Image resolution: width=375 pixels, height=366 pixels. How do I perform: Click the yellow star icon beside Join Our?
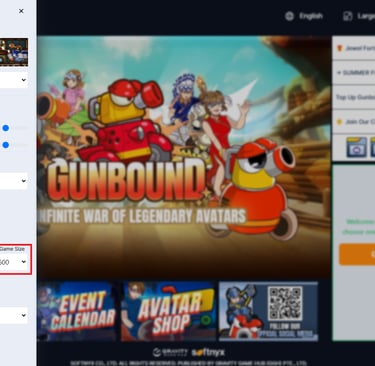[339, 122]
